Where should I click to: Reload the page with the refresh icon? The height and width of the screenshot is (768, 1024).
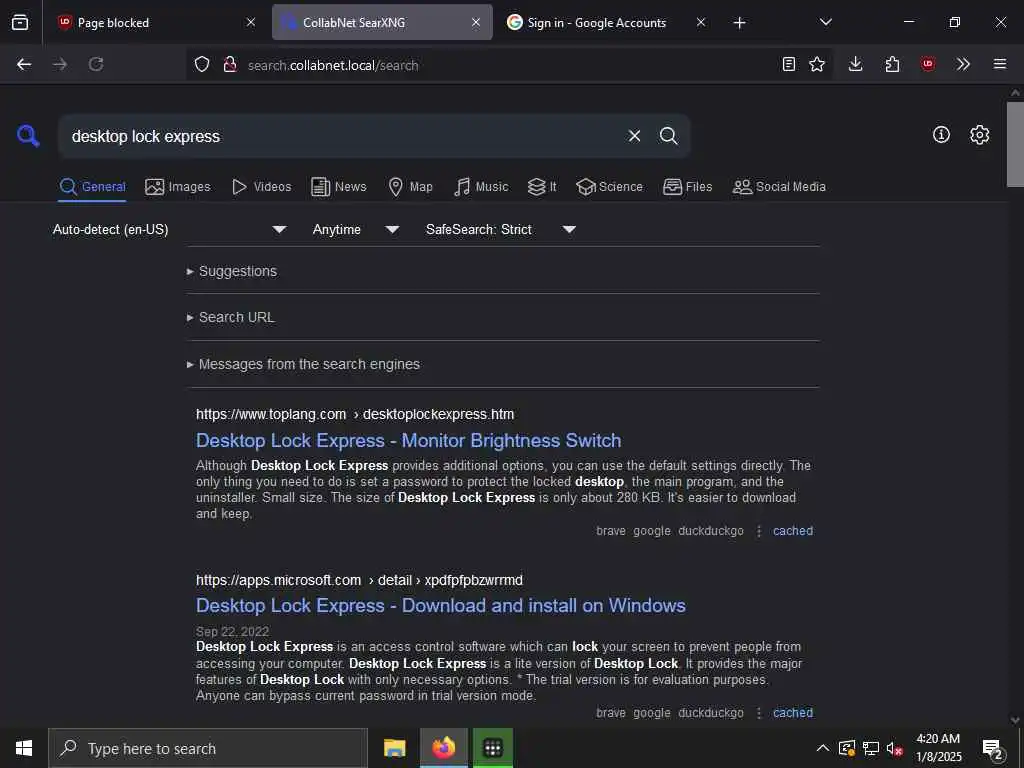coord(96,64)
